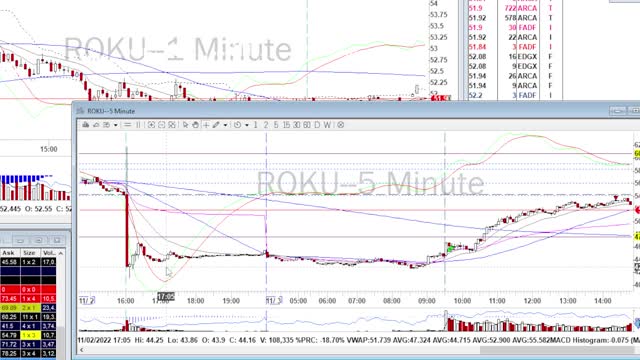Screen dimensions: 640x360
Task: Switch chart to 2 minute interval
Action: [x=266, y=125]
